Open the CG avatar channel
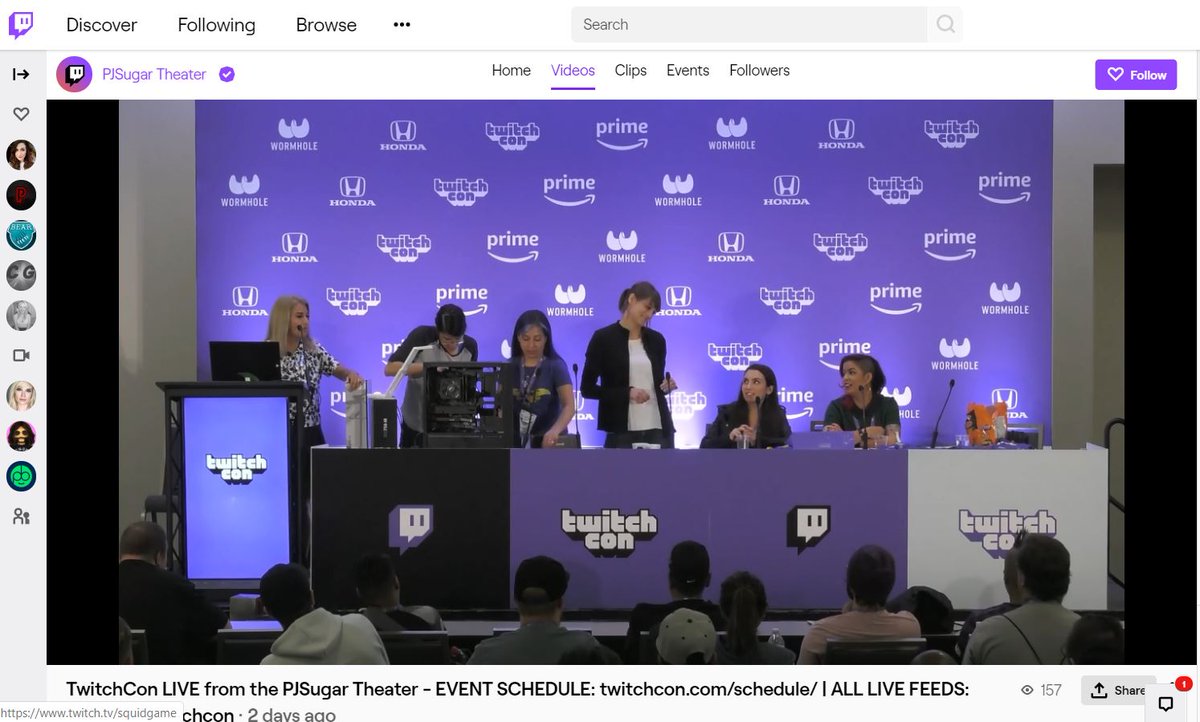1200x722 pixels. (x=21, y=275)
